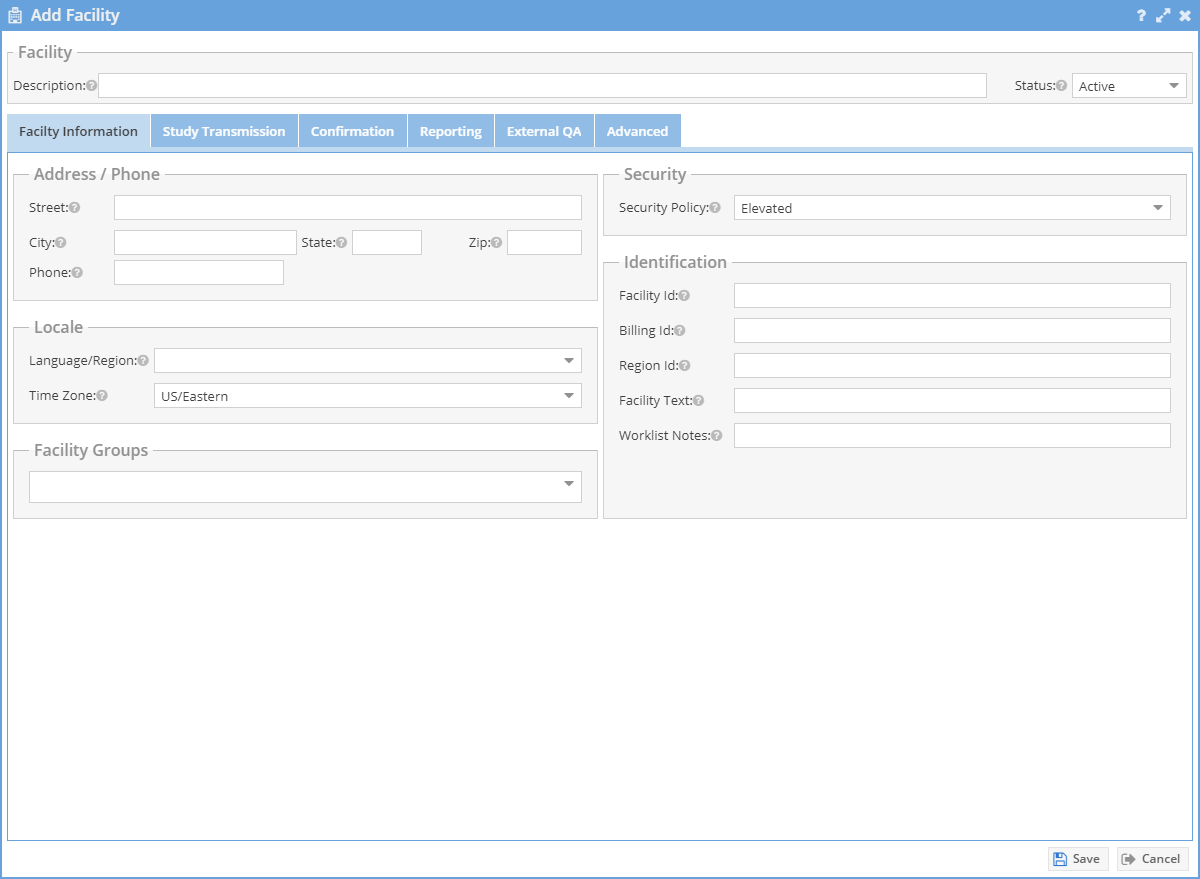
Task: Click the Billing Id input field
Action: pos(952,331)
